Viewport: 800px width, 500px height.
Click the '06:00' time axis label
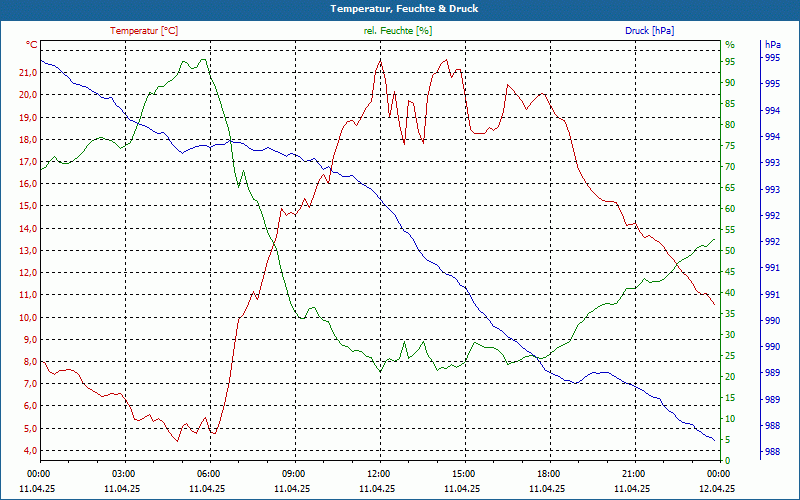[209, 473]
